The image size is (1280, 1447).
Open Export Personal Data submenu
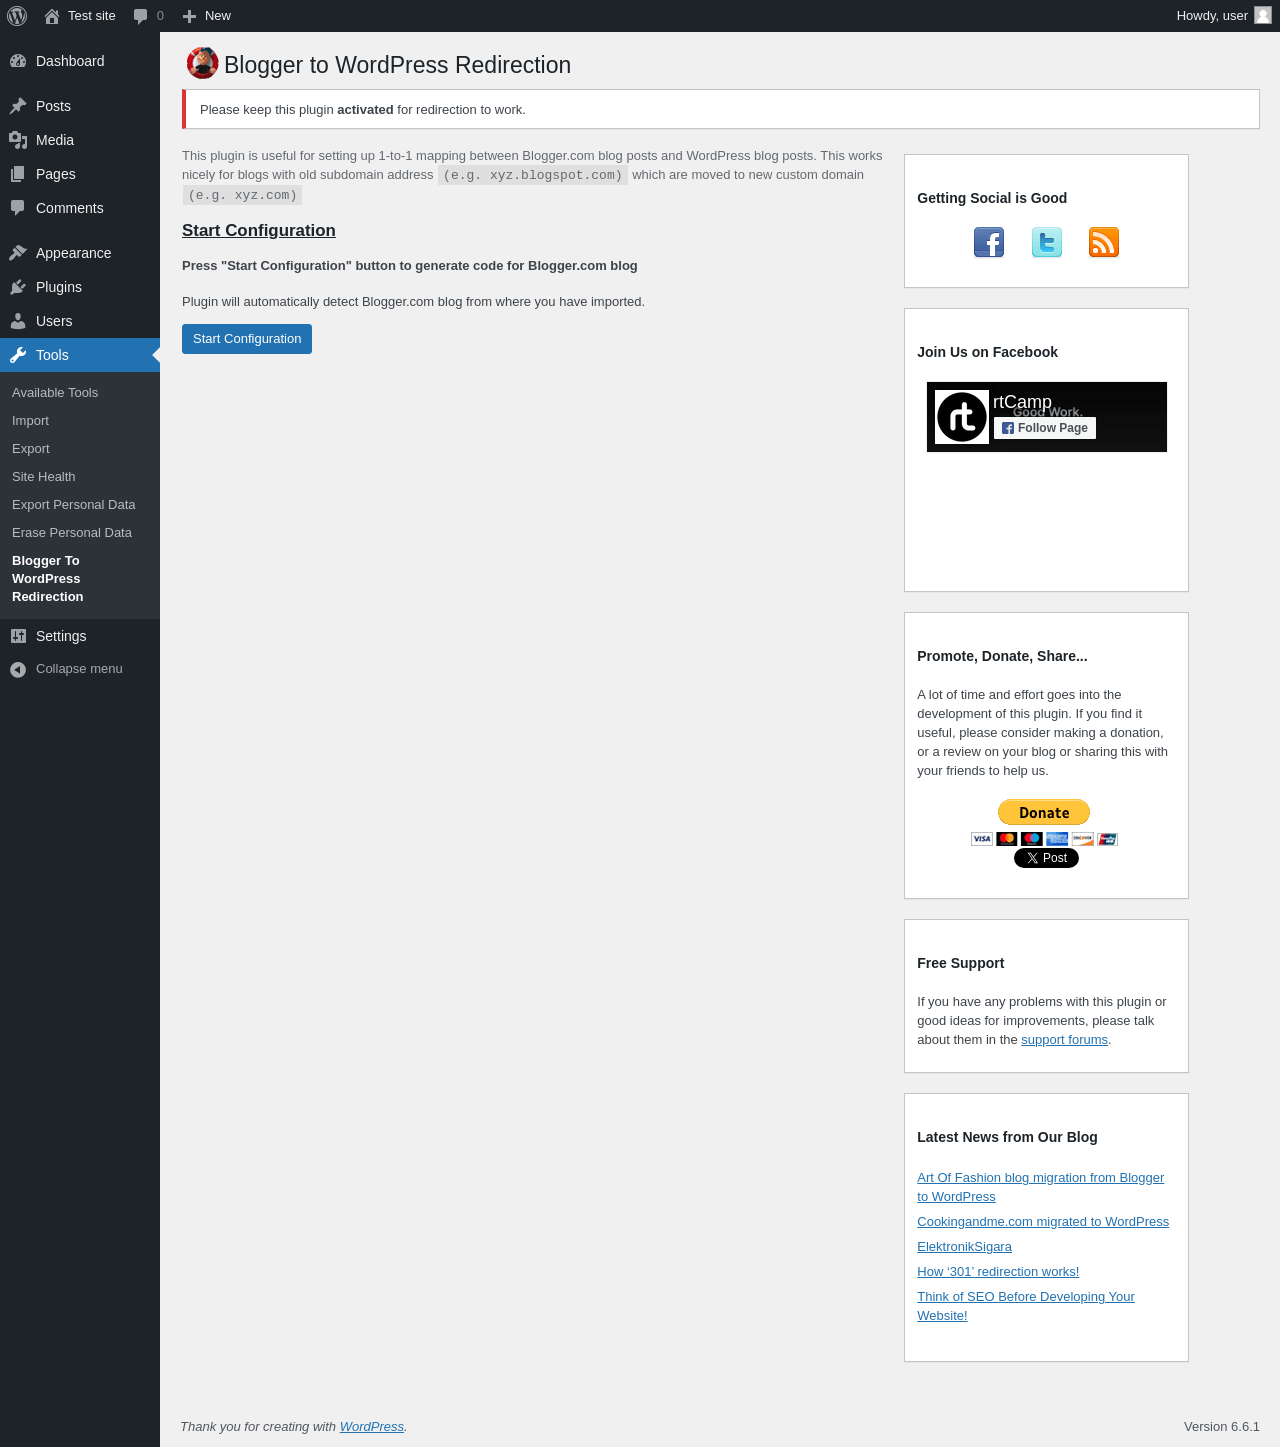click(74, 505)
